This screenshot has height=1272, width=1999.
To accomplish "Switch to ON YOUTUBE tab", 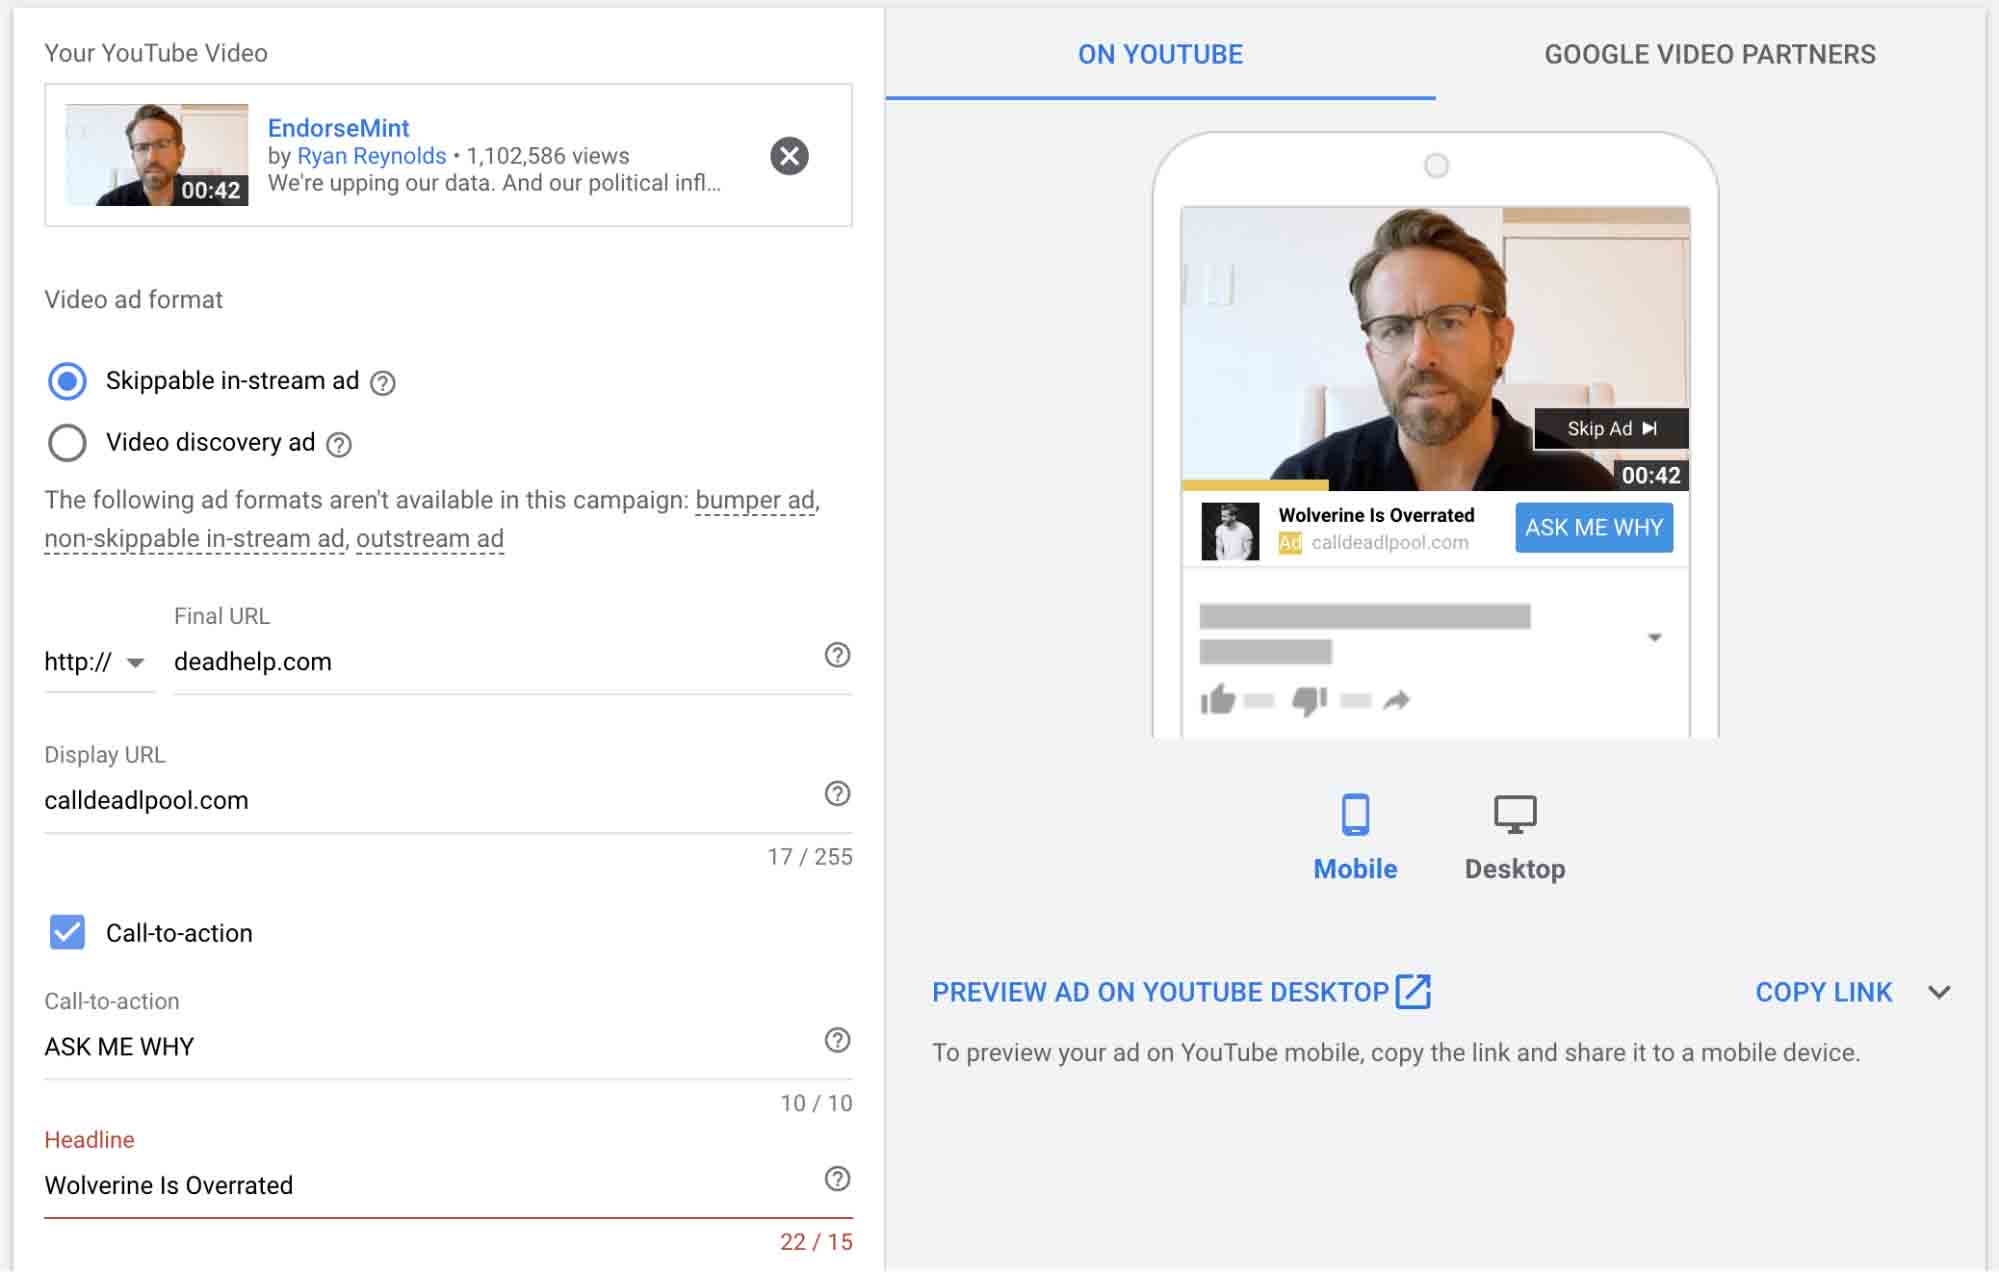I will 1160,54.
